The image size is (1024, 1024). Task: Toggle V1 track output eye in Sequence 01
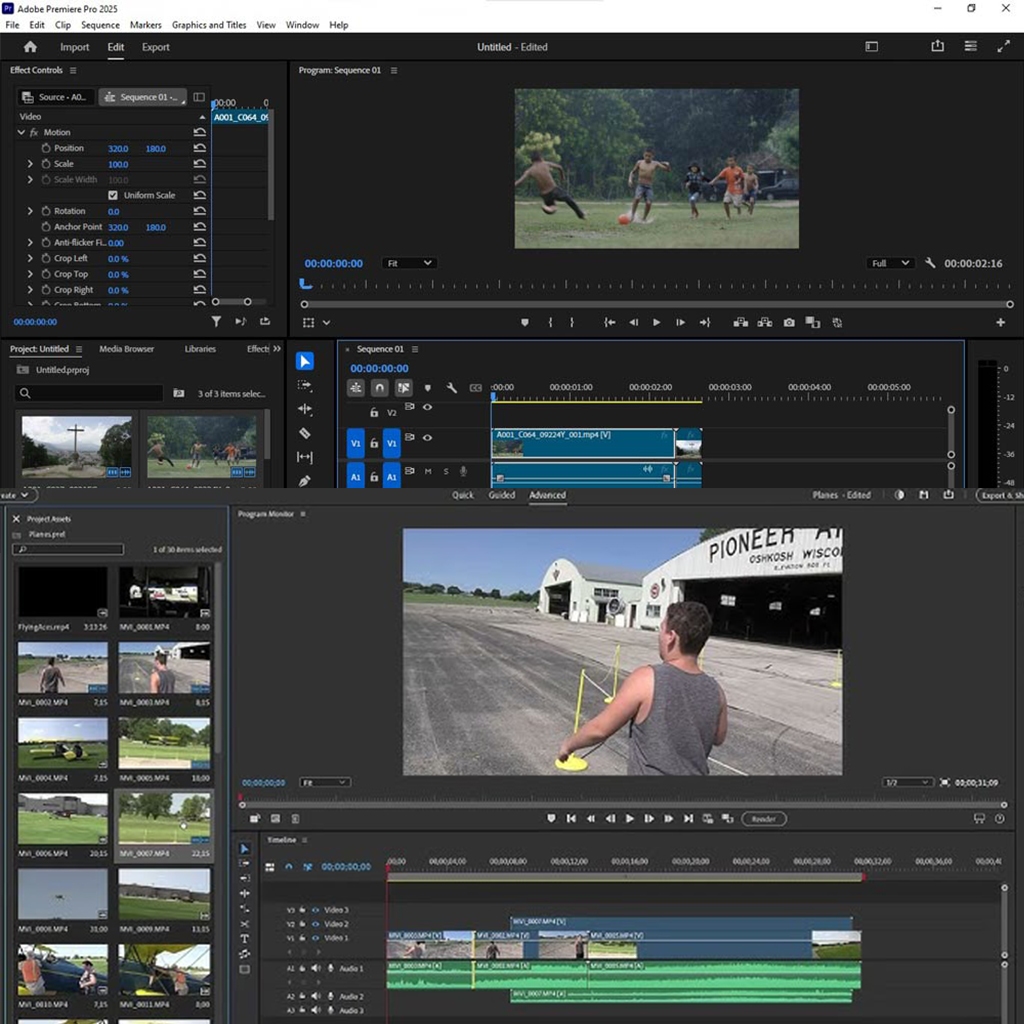point(427,438)
